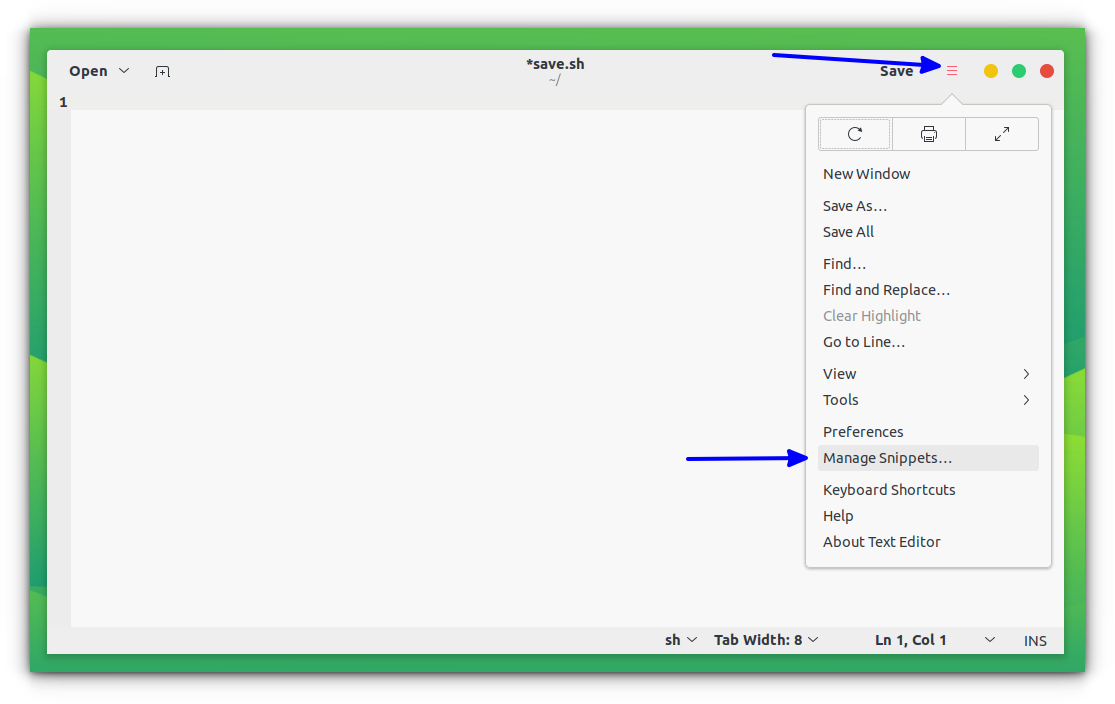Open a new tab
This screenshot has width=1115, height=704.
click(x=162, y=71)
